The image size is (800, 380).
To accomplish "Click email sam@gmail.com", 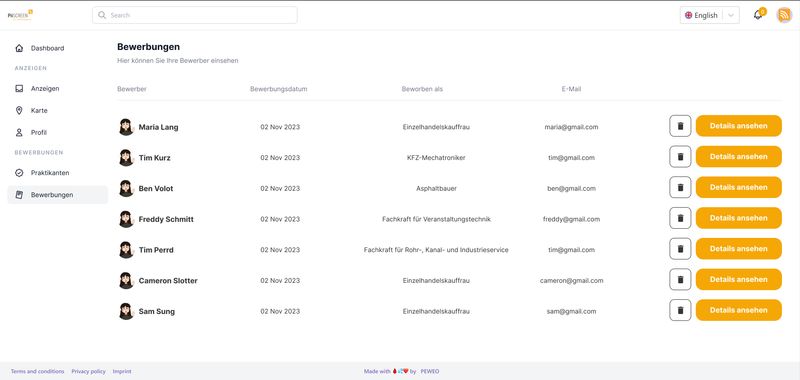I will [571, 311].
